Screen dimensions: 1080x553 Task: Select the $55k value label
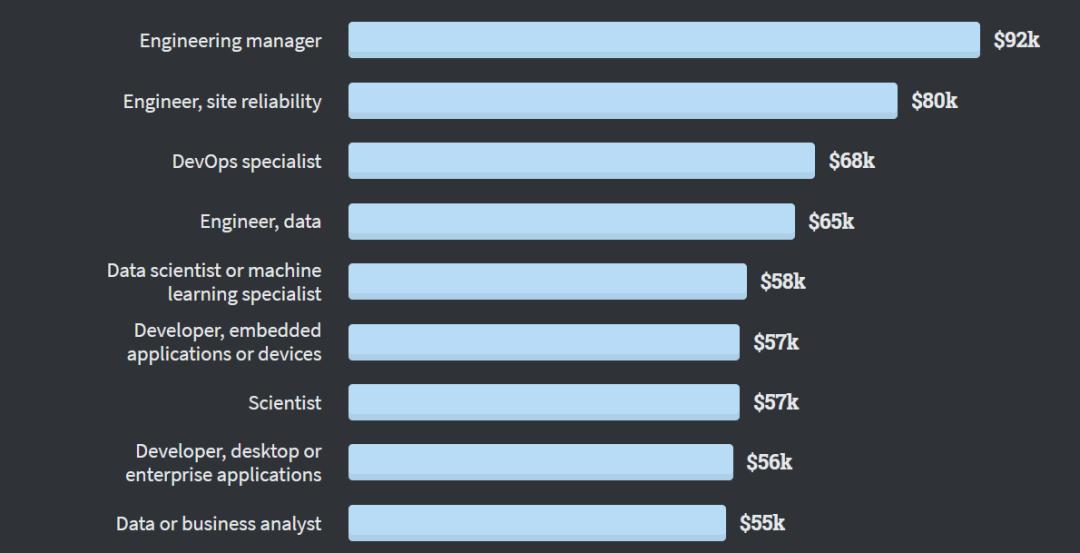coord(762,523)
